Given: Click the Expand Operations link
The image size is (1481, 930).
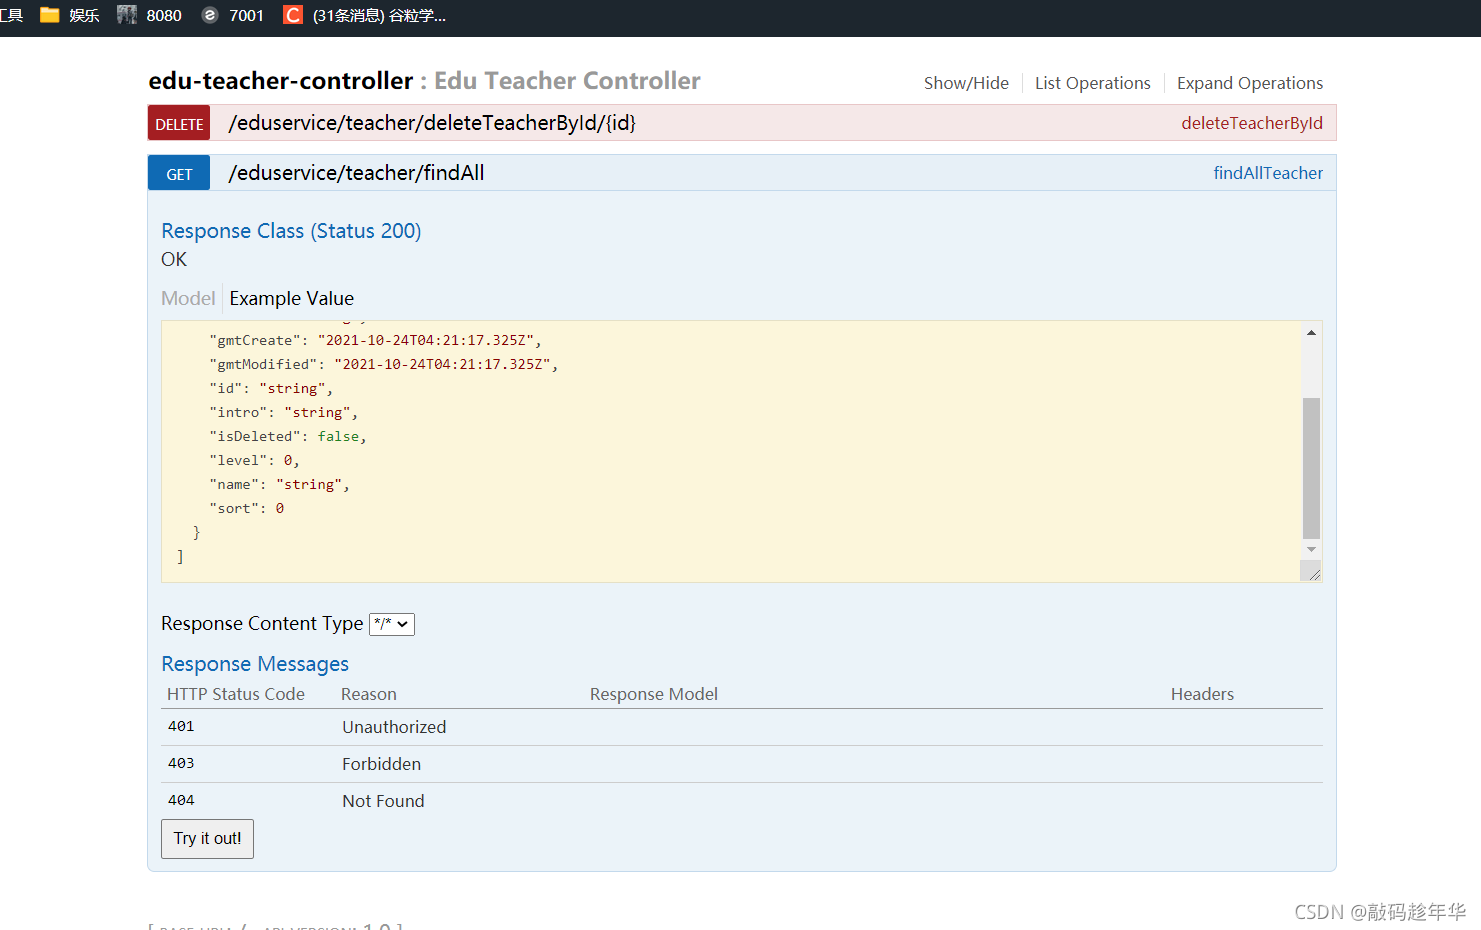Looking at the screenshot, I should point(1250,83).
